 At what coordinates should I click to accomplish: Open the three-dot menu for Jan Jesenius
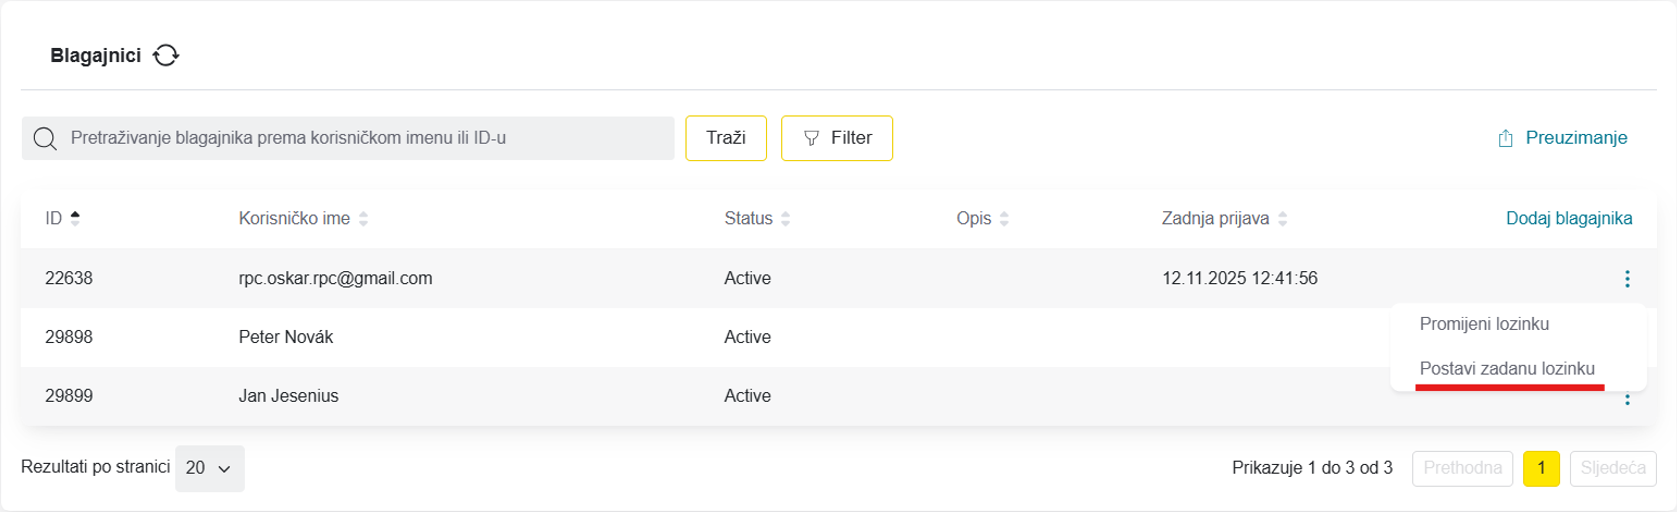pyautogui.click(x=1627, y=398)
